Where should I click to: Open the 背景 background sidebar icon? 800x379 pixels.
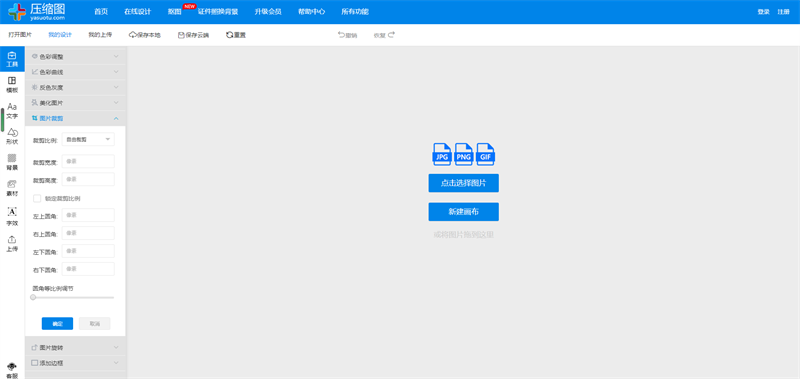[x=12, y=162]
